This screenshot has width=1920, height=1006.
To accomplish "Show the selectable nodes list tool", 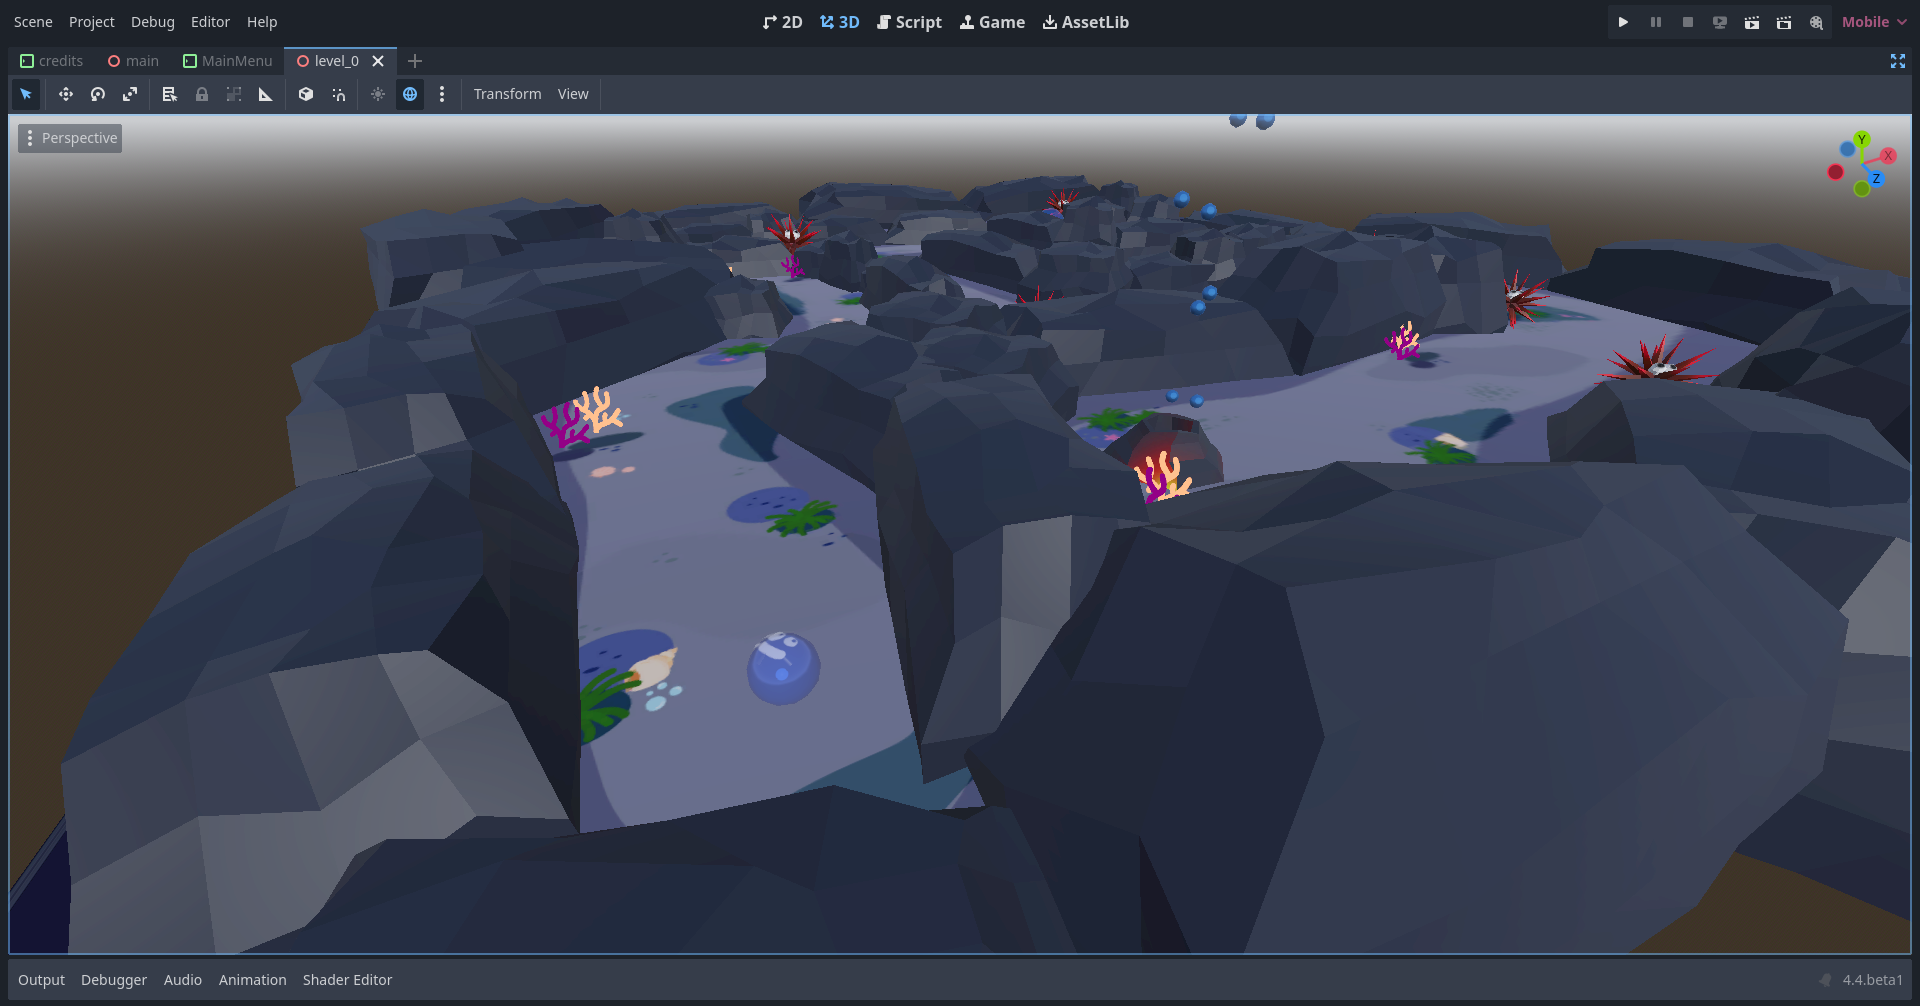I will [x=170, y=94].
